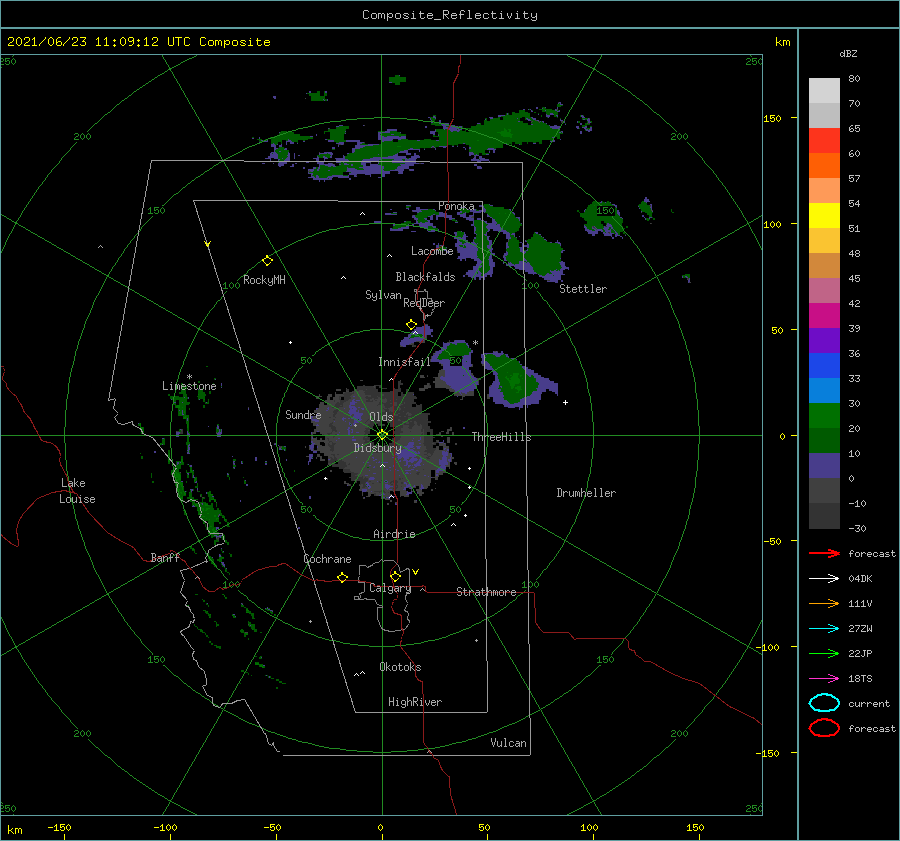Select the 42 dBZ pink color swatch
900x841 pixels.
[824, 290]
